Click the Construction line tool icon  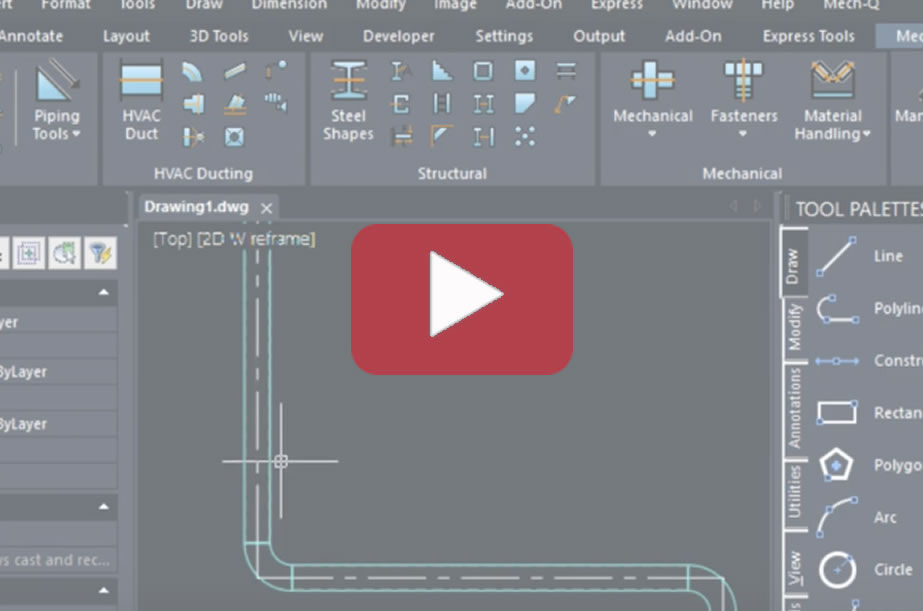click(836, 360)
